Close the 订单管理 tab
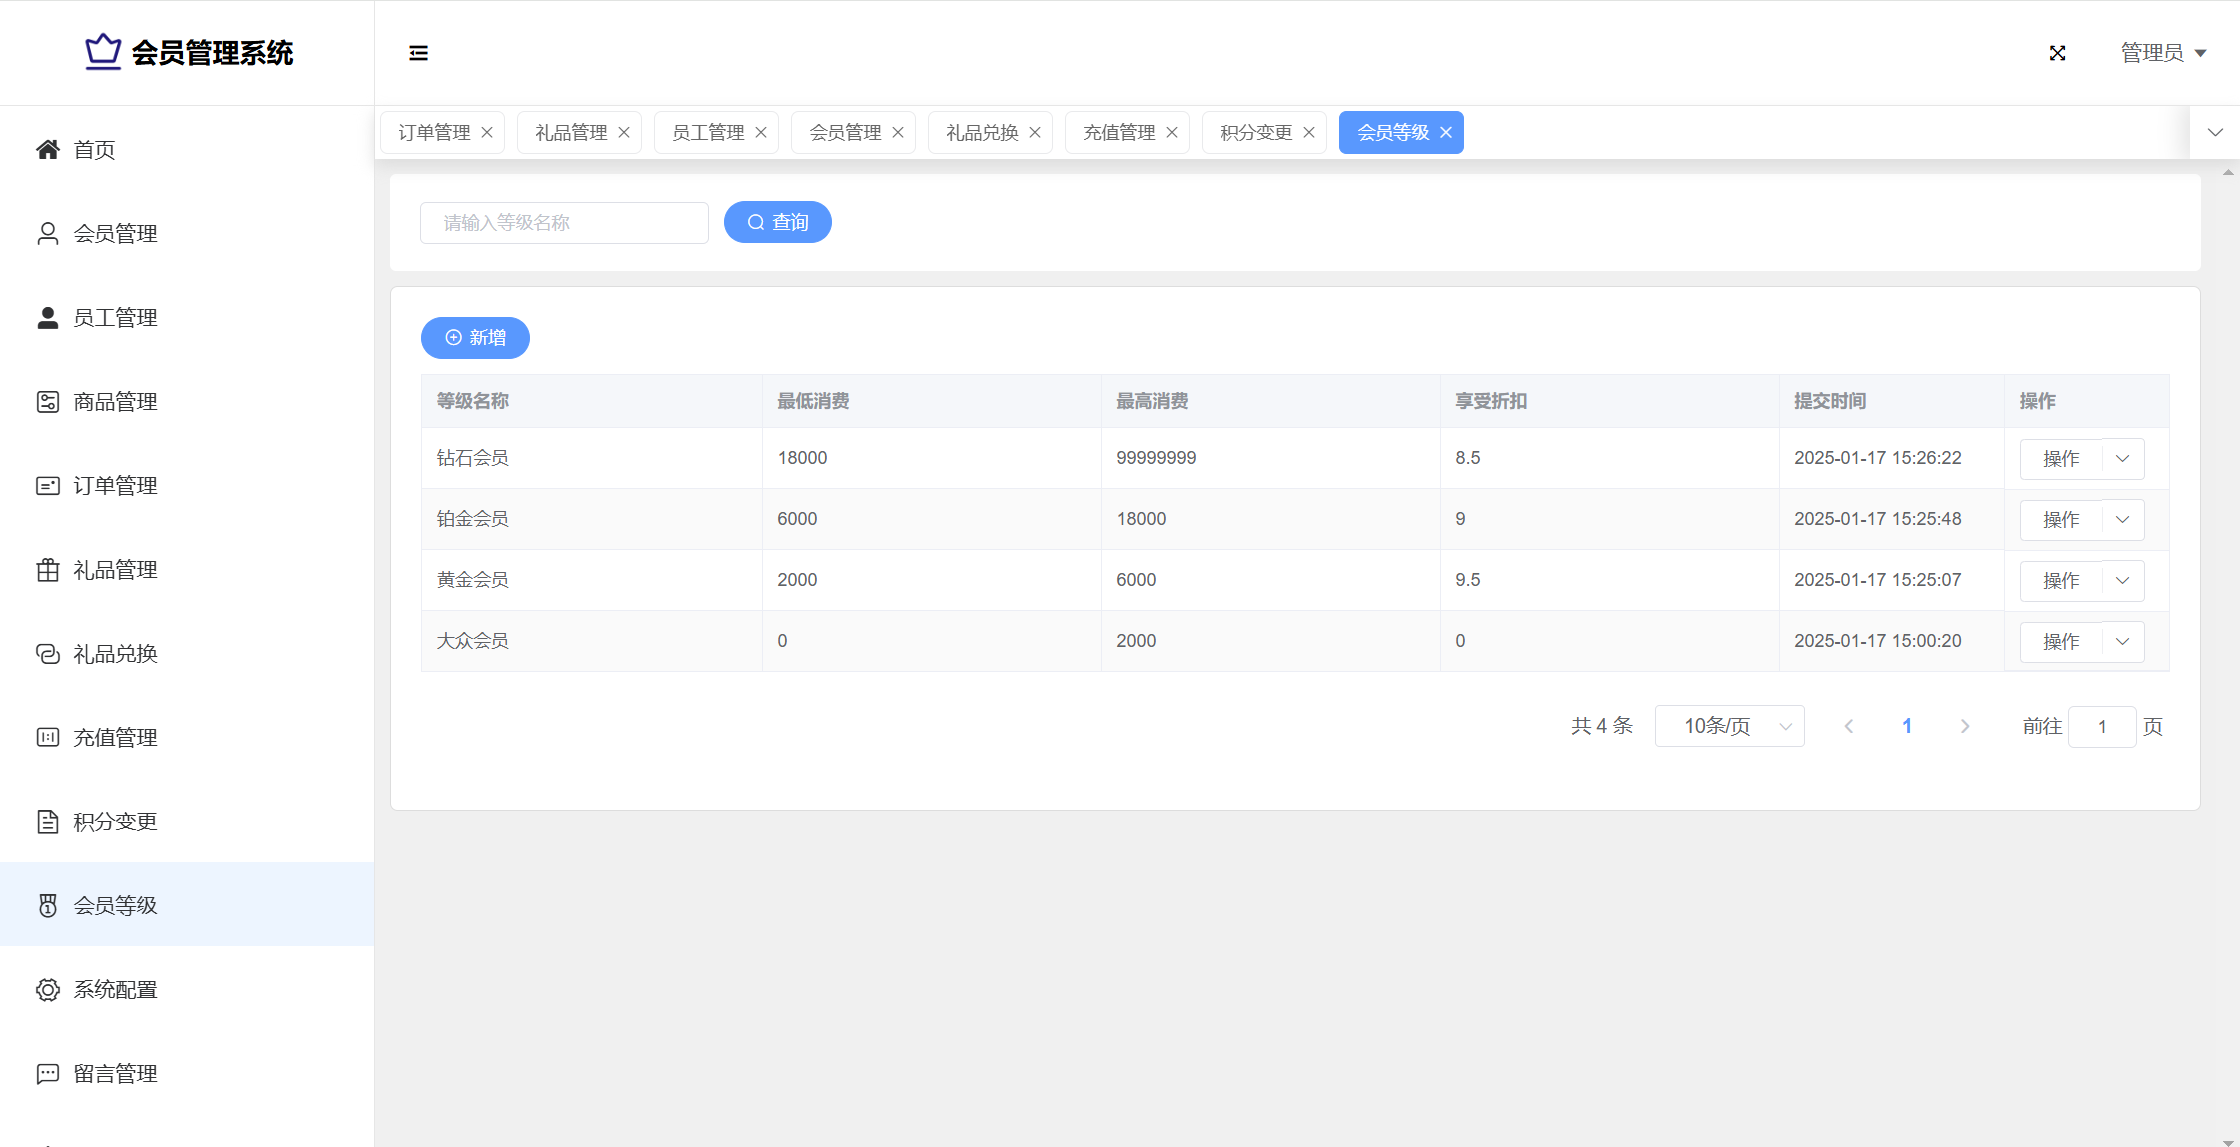Viewport: 2240px width, 1147px height. 487,133
